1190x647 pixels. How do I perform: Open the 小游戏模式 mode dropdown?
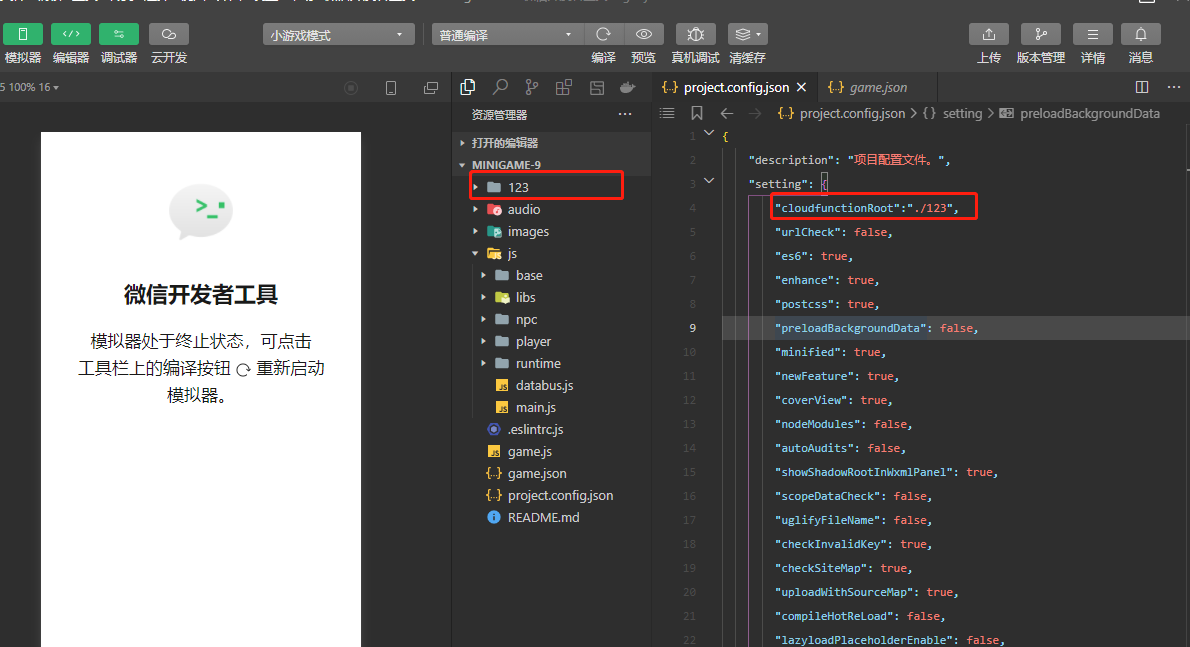338,35
